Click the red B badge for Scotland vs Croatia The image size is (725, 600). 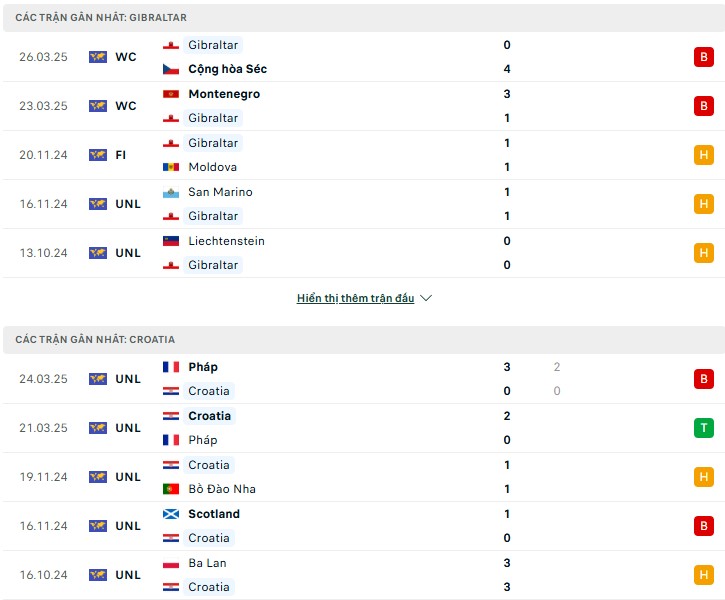pos(703,526)
